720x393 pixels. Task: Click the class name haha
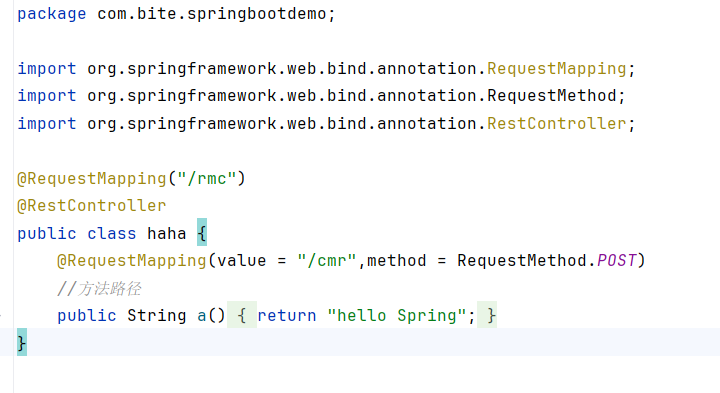(167, 234)
